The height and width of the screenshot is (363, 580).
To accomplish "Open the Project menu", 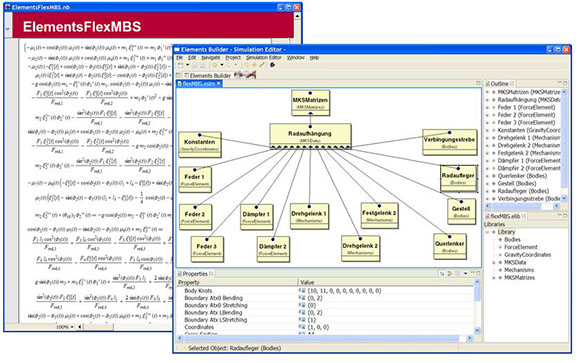I will pyautogui.click(x=233, y=58).
